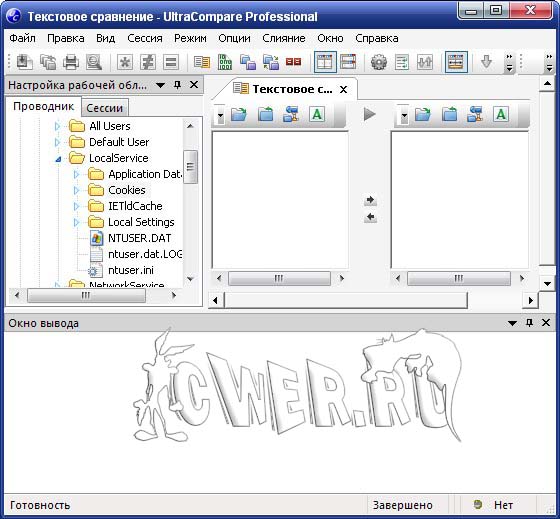The image size is (560, 519).
Task: Expand the All Users folder
Action: click(x=57, y=126)
